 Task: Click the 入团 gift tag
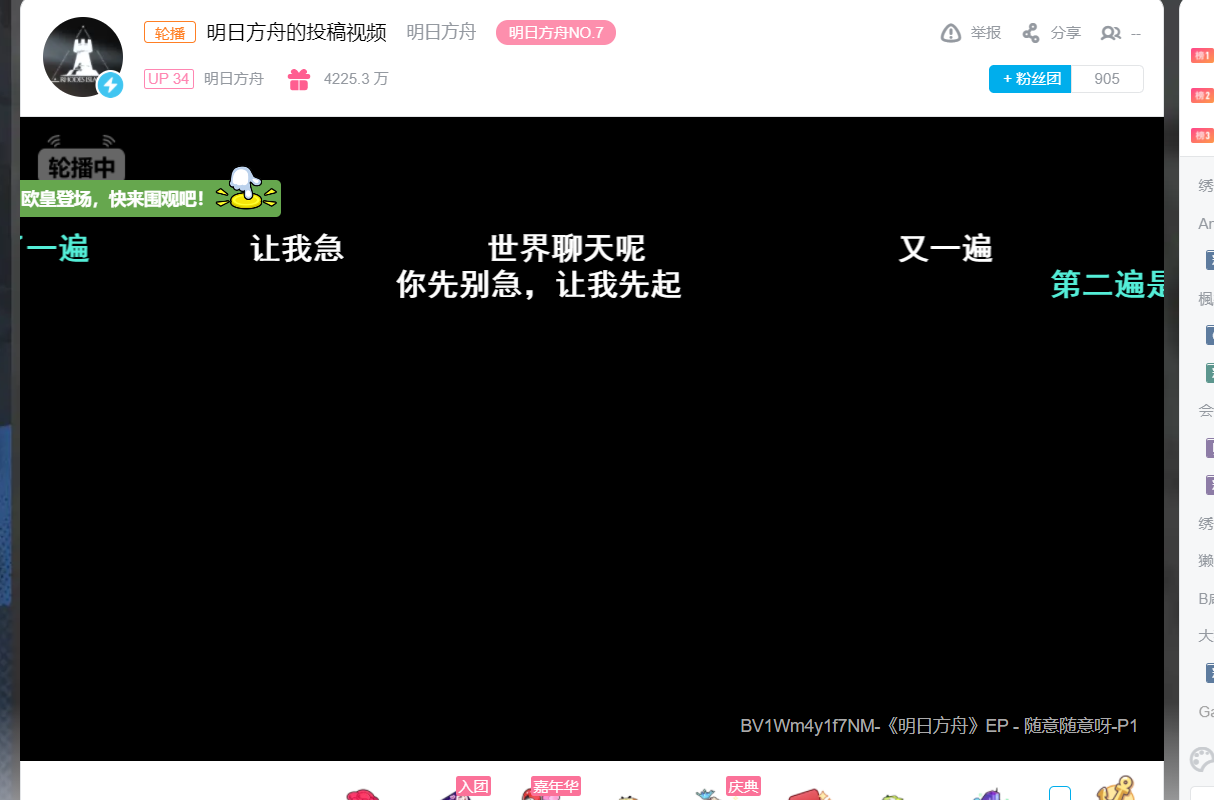coord(473,786)
